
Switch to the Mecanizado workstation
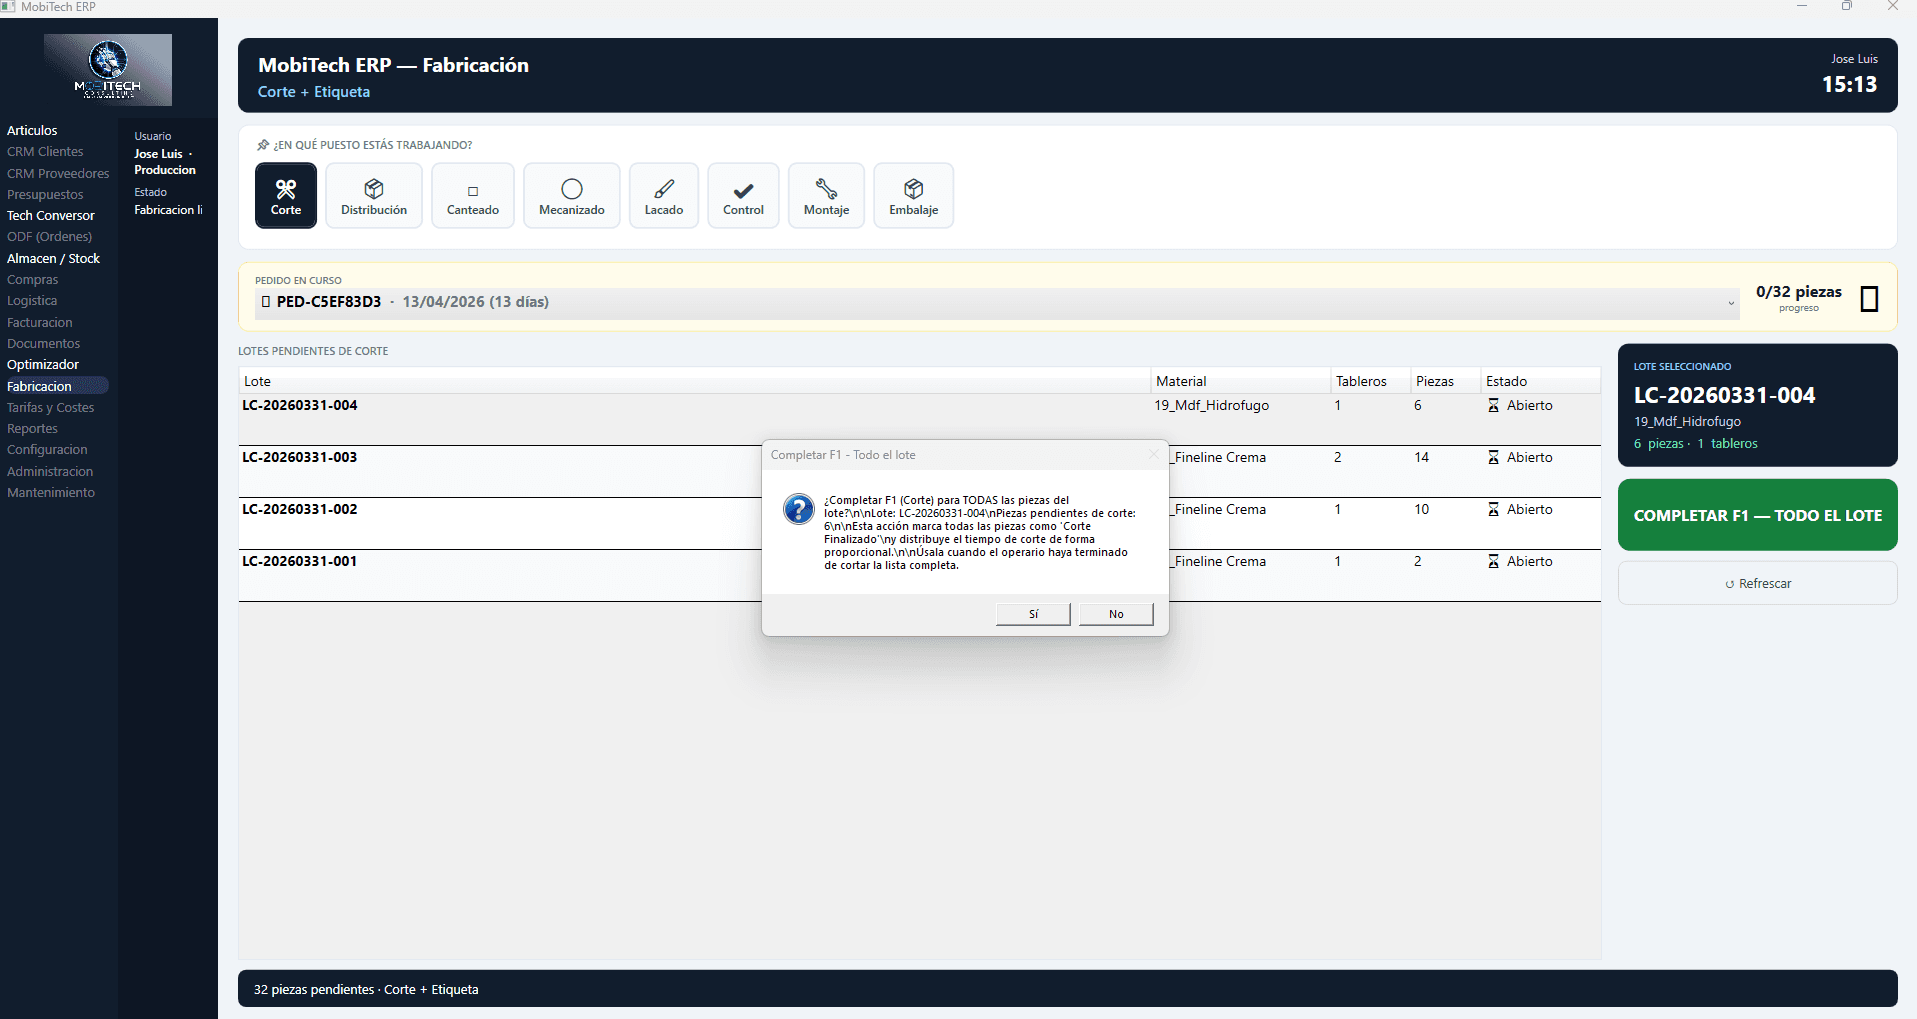click(x=572, y=196)
